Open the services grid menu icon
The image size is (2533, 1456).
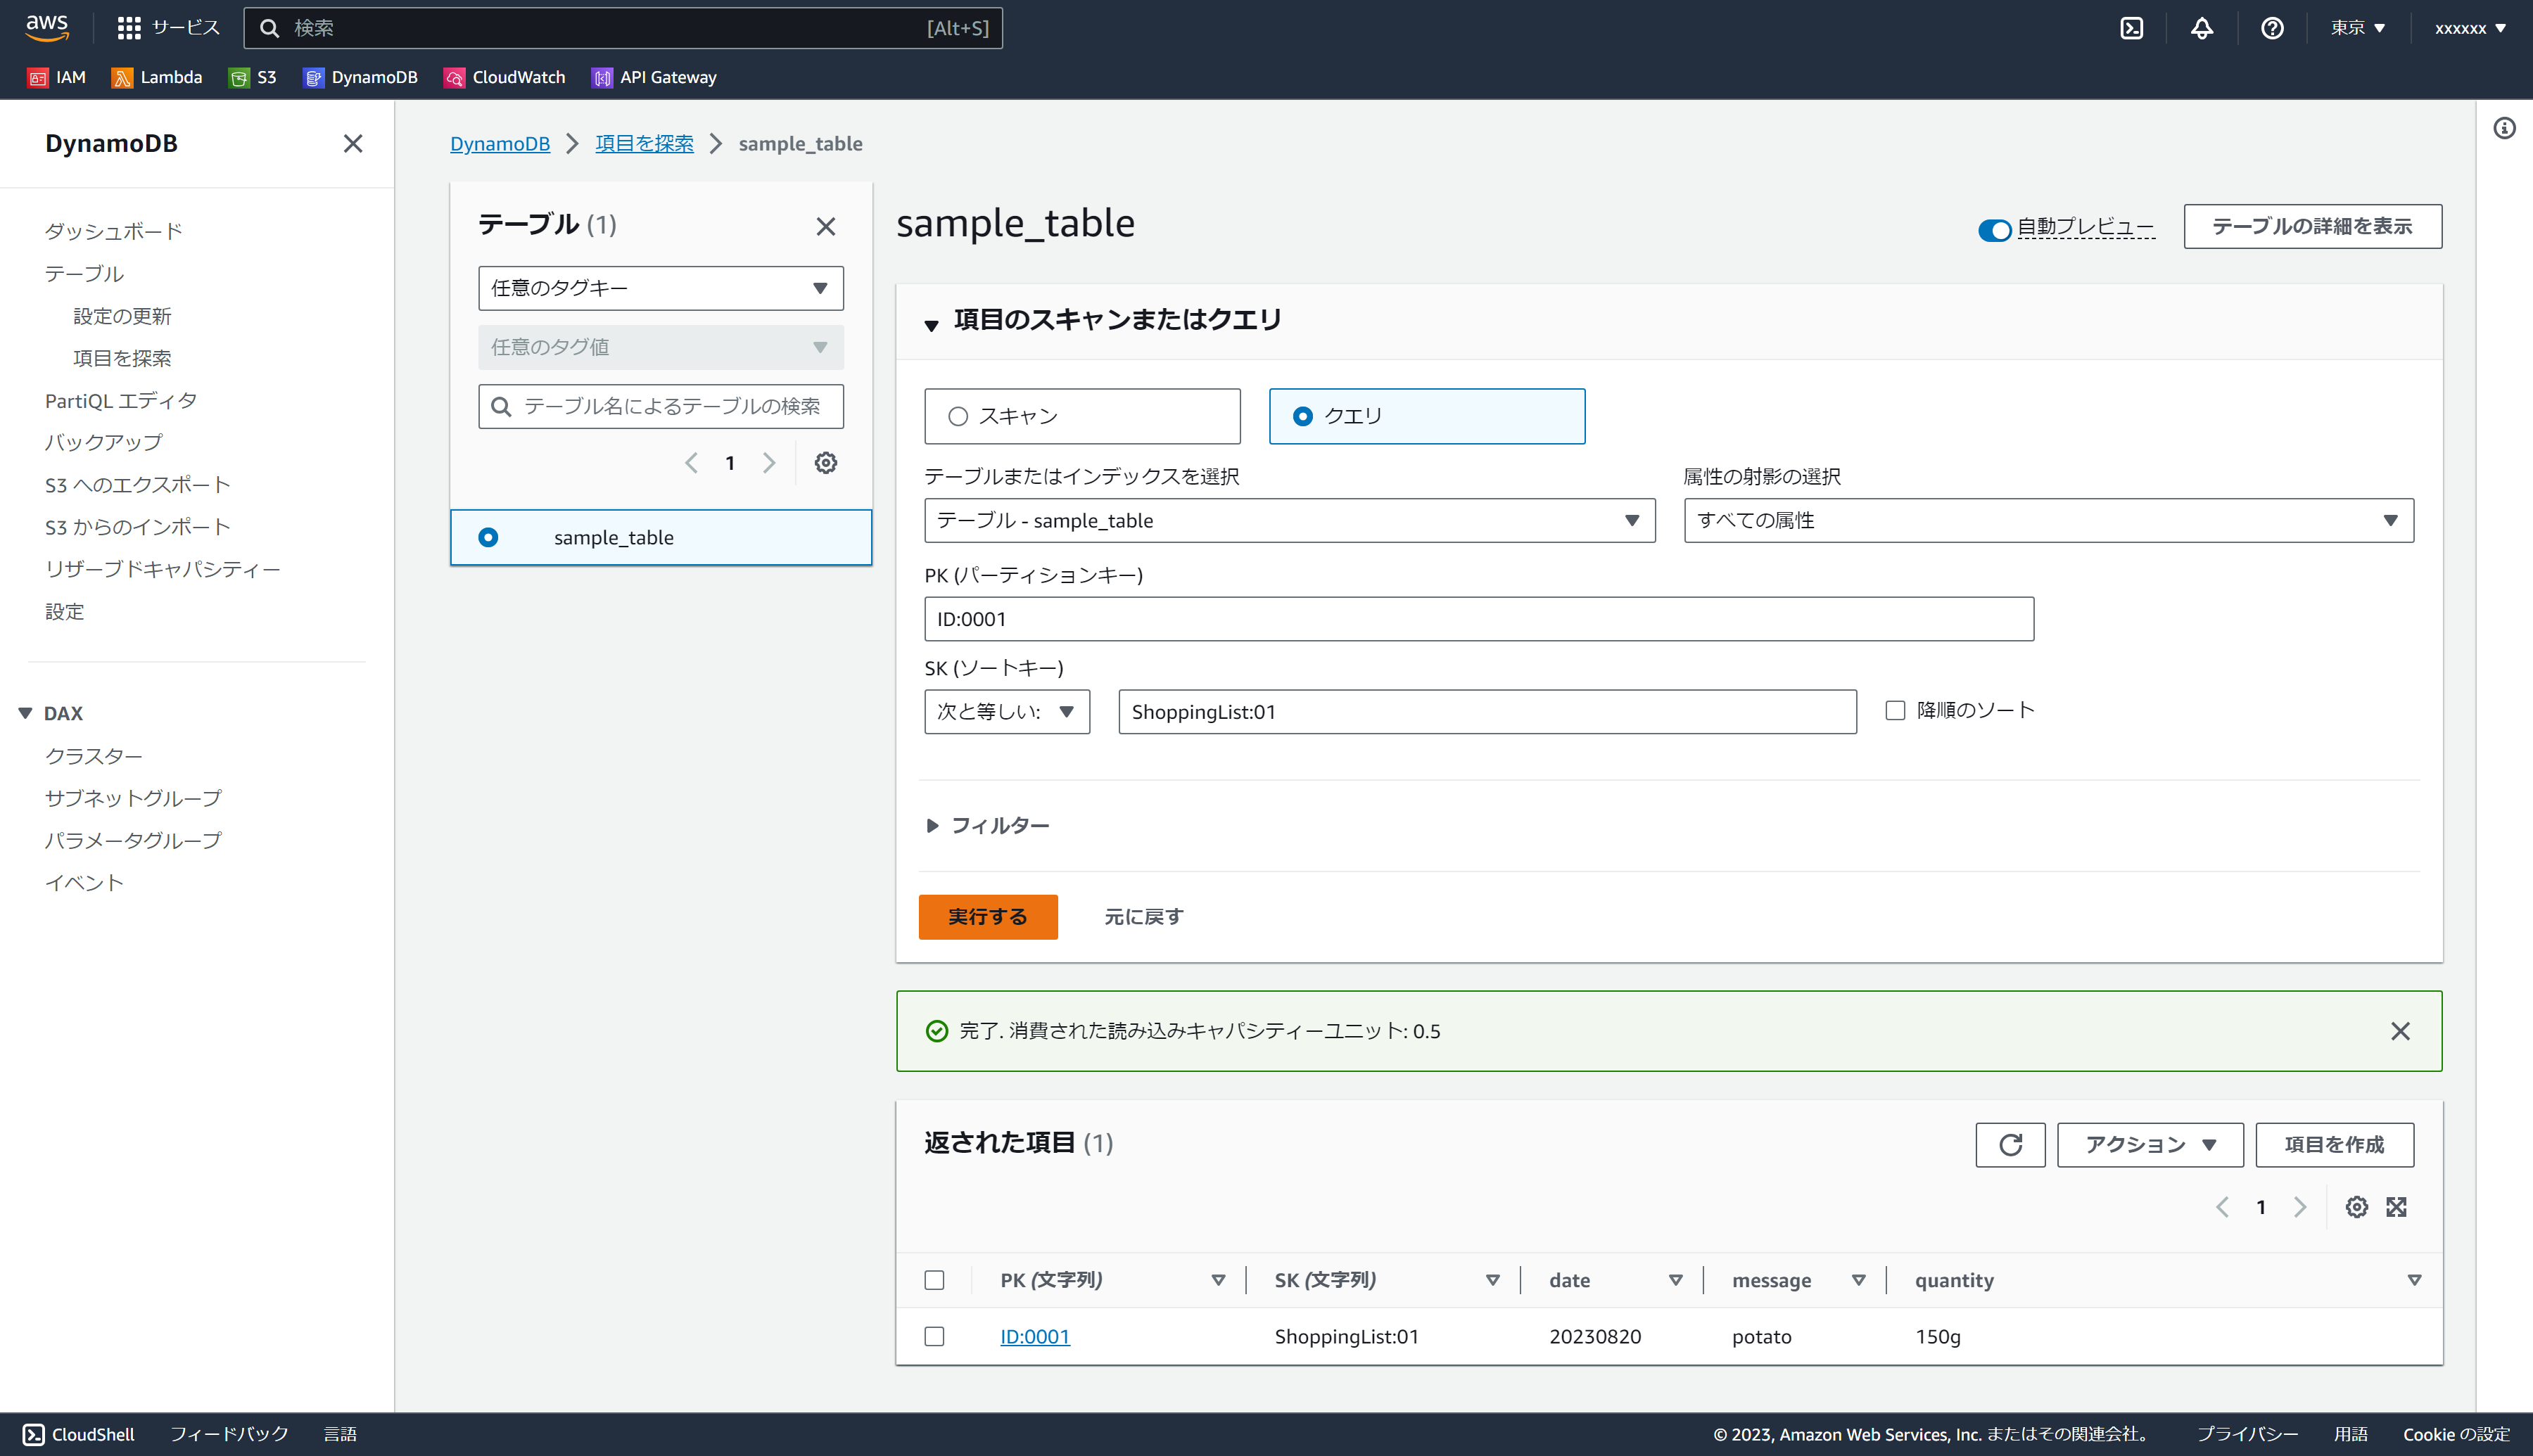(x=129, y=28)
